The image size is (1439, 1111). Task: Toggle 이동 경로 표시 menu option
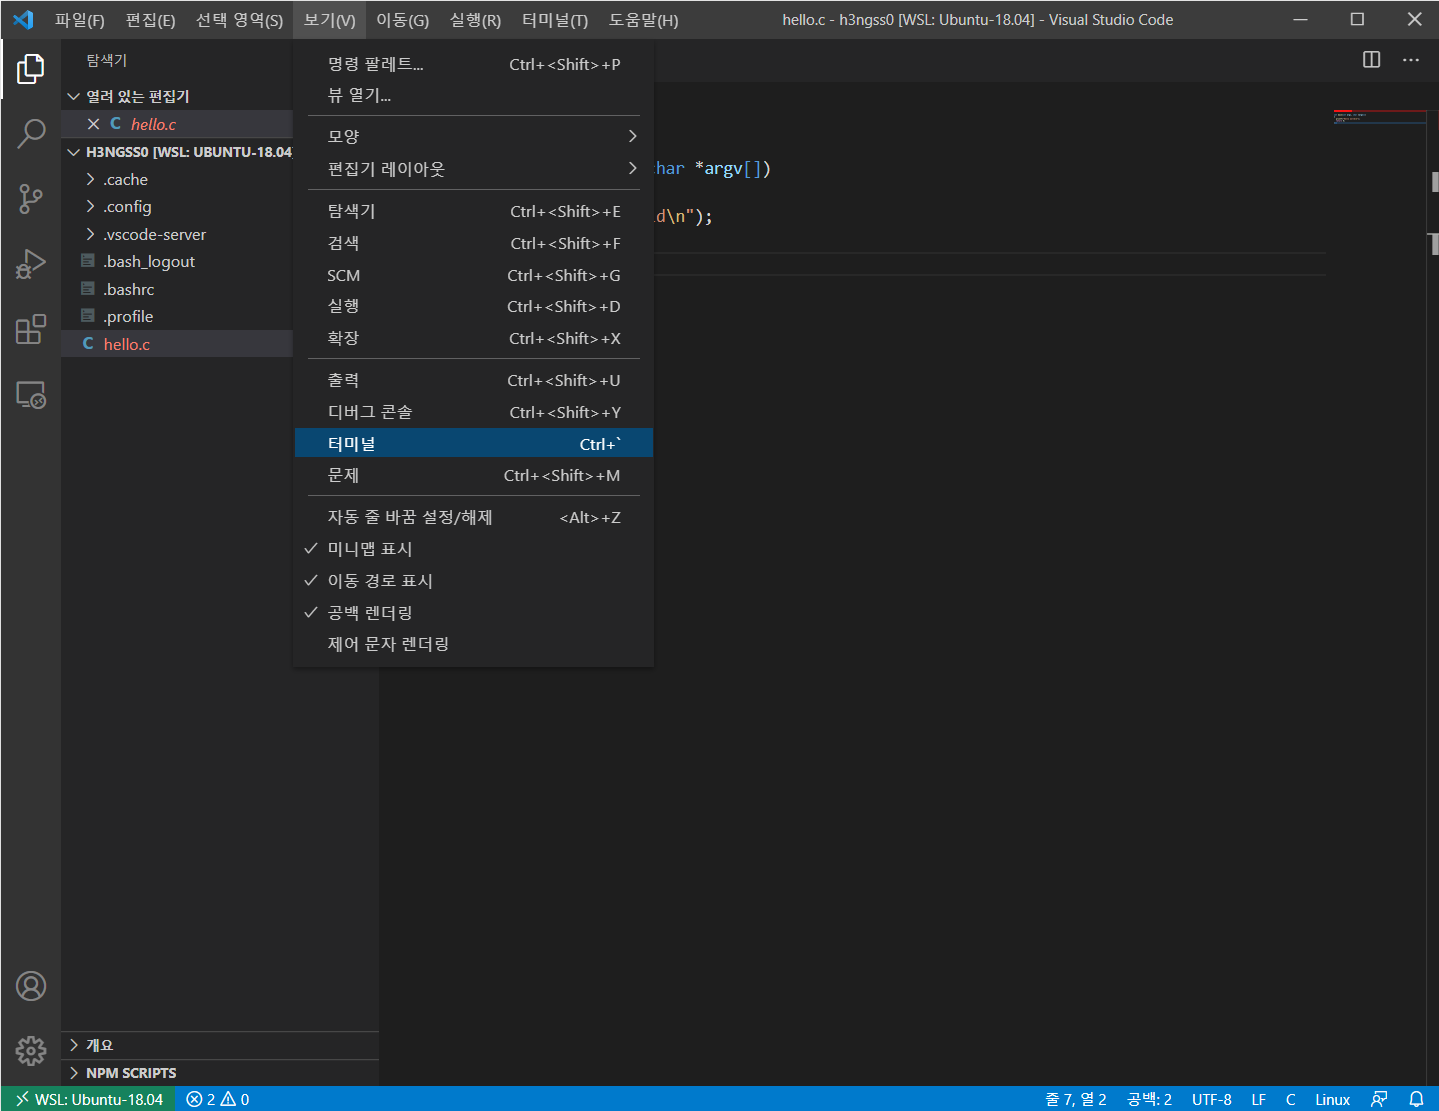tap(474, 581)
